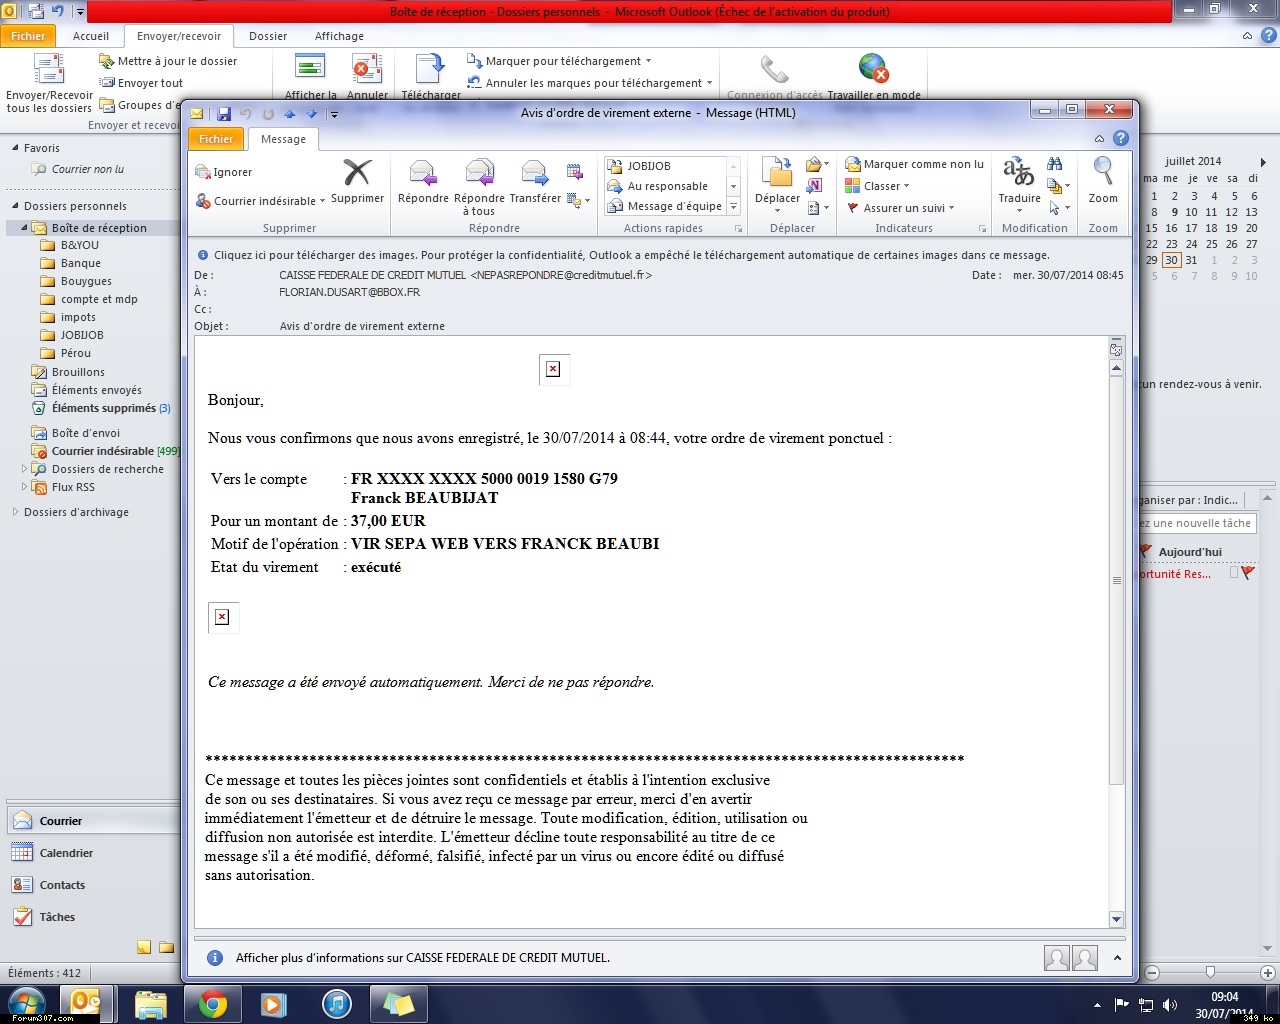This screenshot has width=1280, height=1024.
Task: Expand the Dossiers d'archivage tree
Action: (x=15, y=512)
